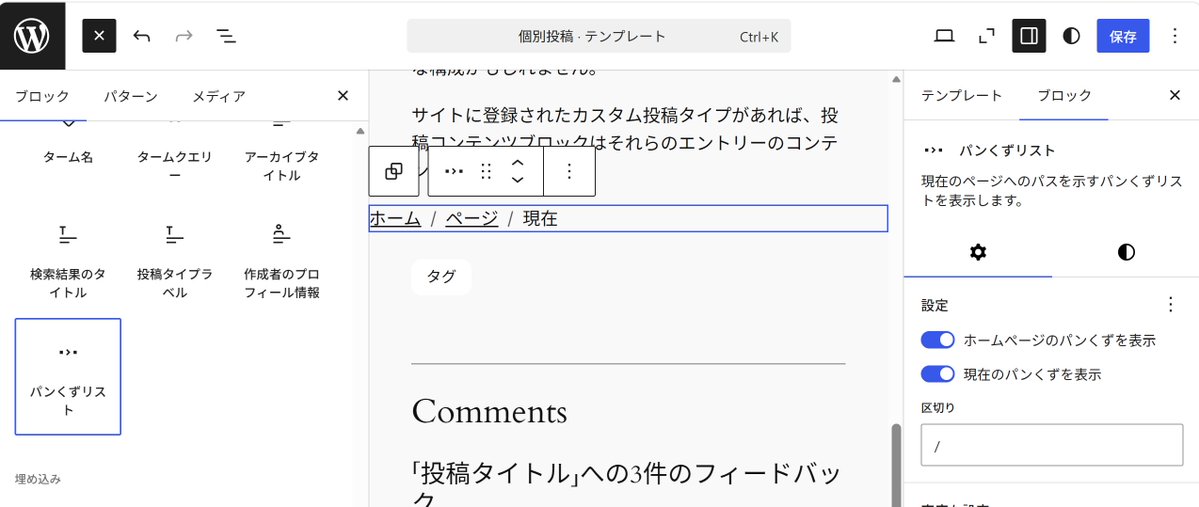This screenshot has width=1199, height=507.
Task: Open the Styles half-circle icon in header
Action: click(1071, 36)
